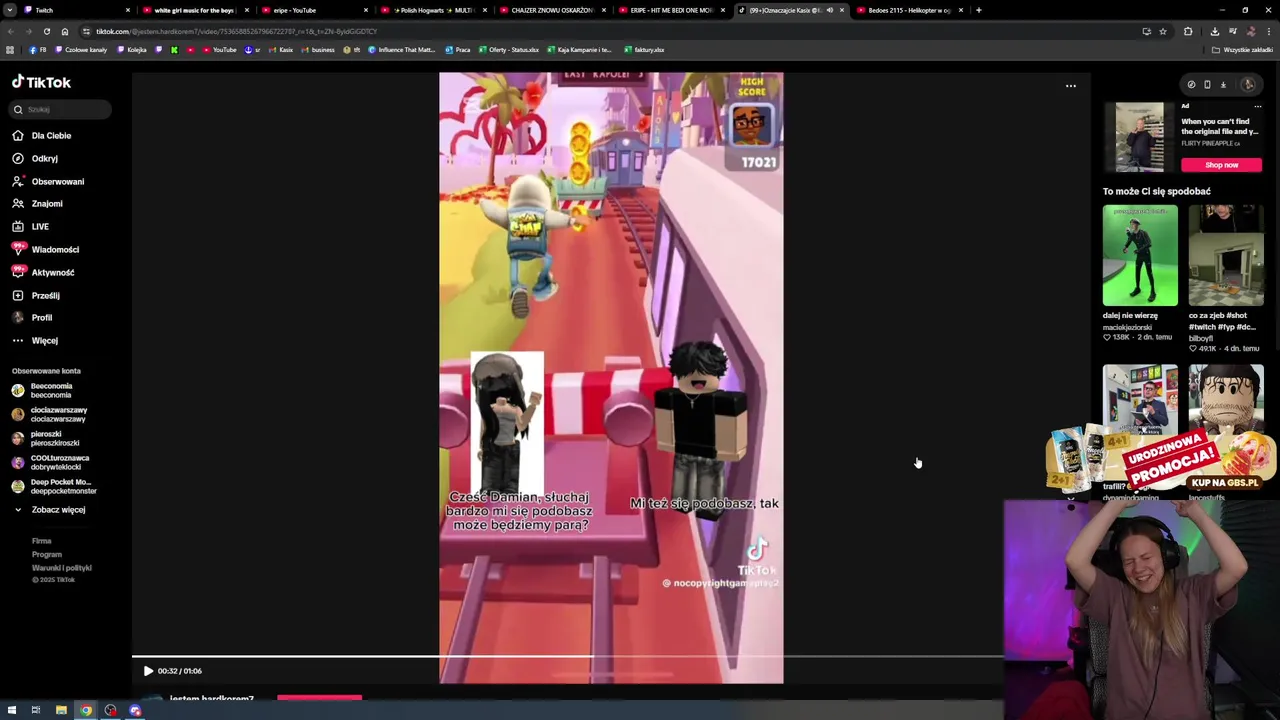Click browser back arrow
This screenshot has height=720, width=1280.
[11, 31]
